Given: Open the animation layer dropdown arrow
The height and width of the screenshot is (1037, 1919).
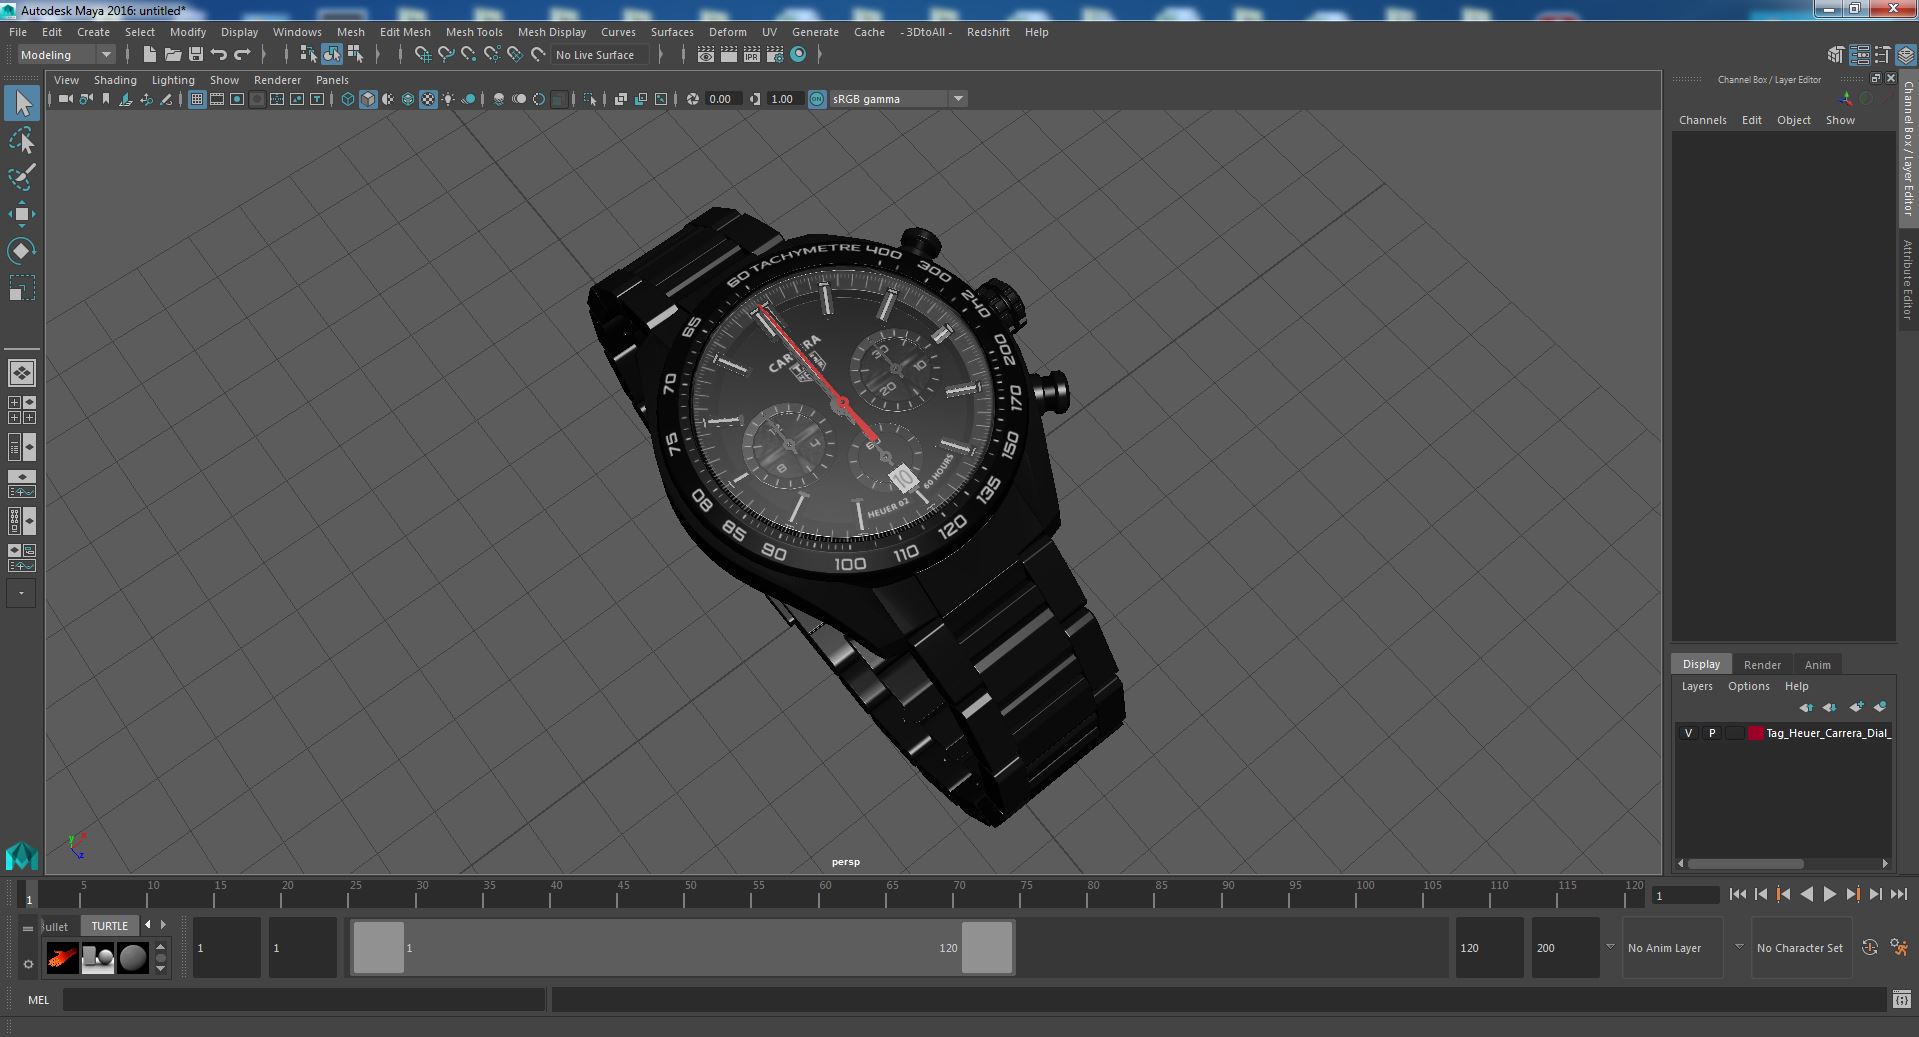Looking at the screenshot, I should 1610,947.
